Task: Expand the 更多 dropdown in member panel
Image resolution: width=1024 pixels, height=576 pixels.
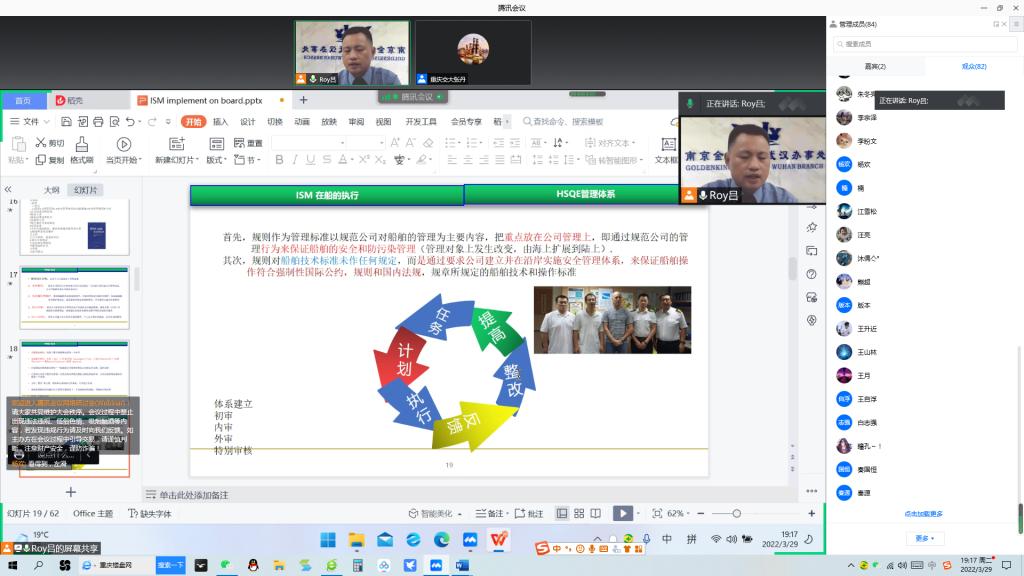Action: point(924,538)
